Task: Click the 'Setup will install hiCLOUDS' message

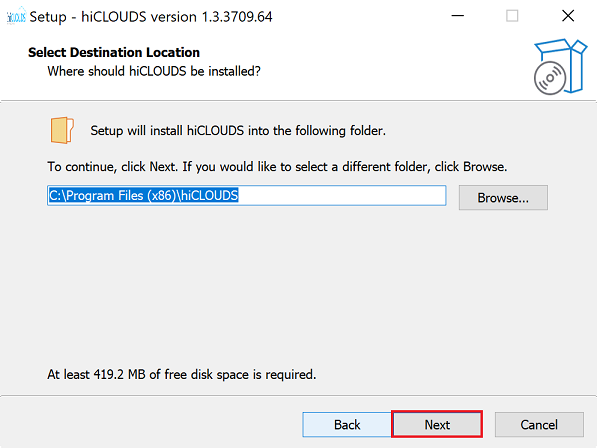Action: click(x=238, y=131)
